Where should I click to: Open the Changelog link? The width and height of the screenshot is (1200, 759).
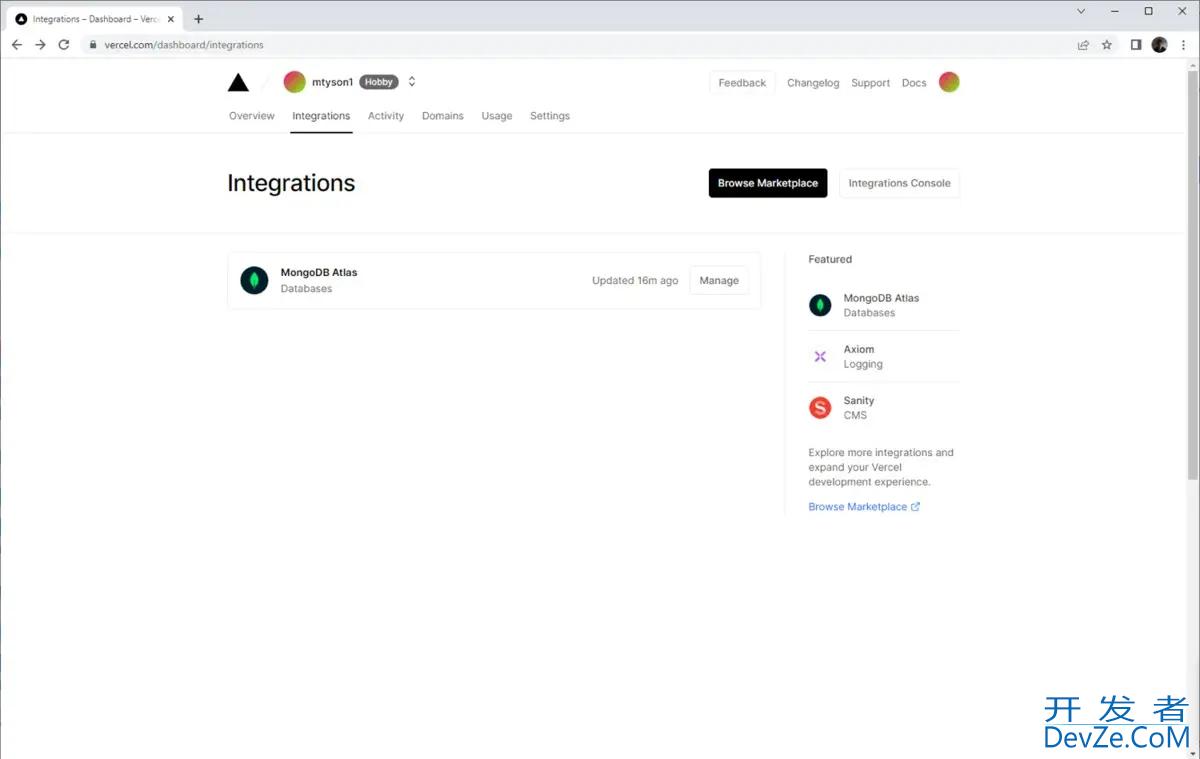pyautogui.click(x=813, y=83)
